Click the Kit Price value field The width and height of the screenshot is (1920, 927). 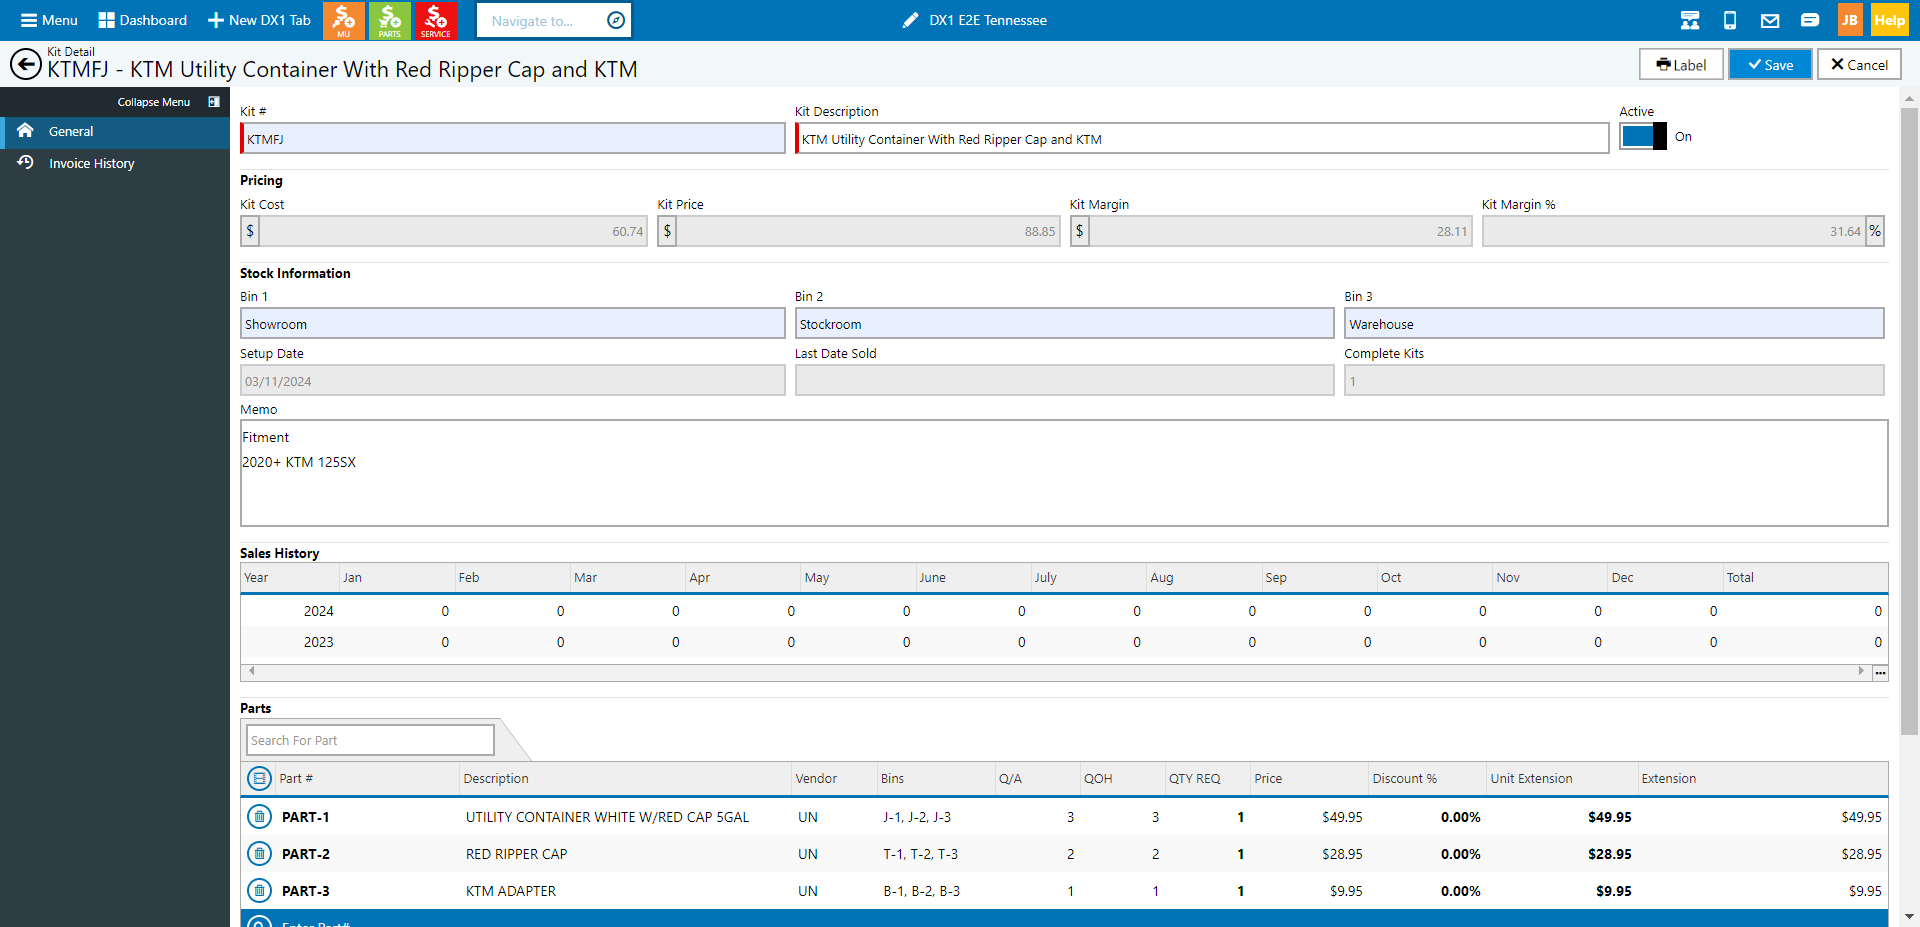pos(868,231)
